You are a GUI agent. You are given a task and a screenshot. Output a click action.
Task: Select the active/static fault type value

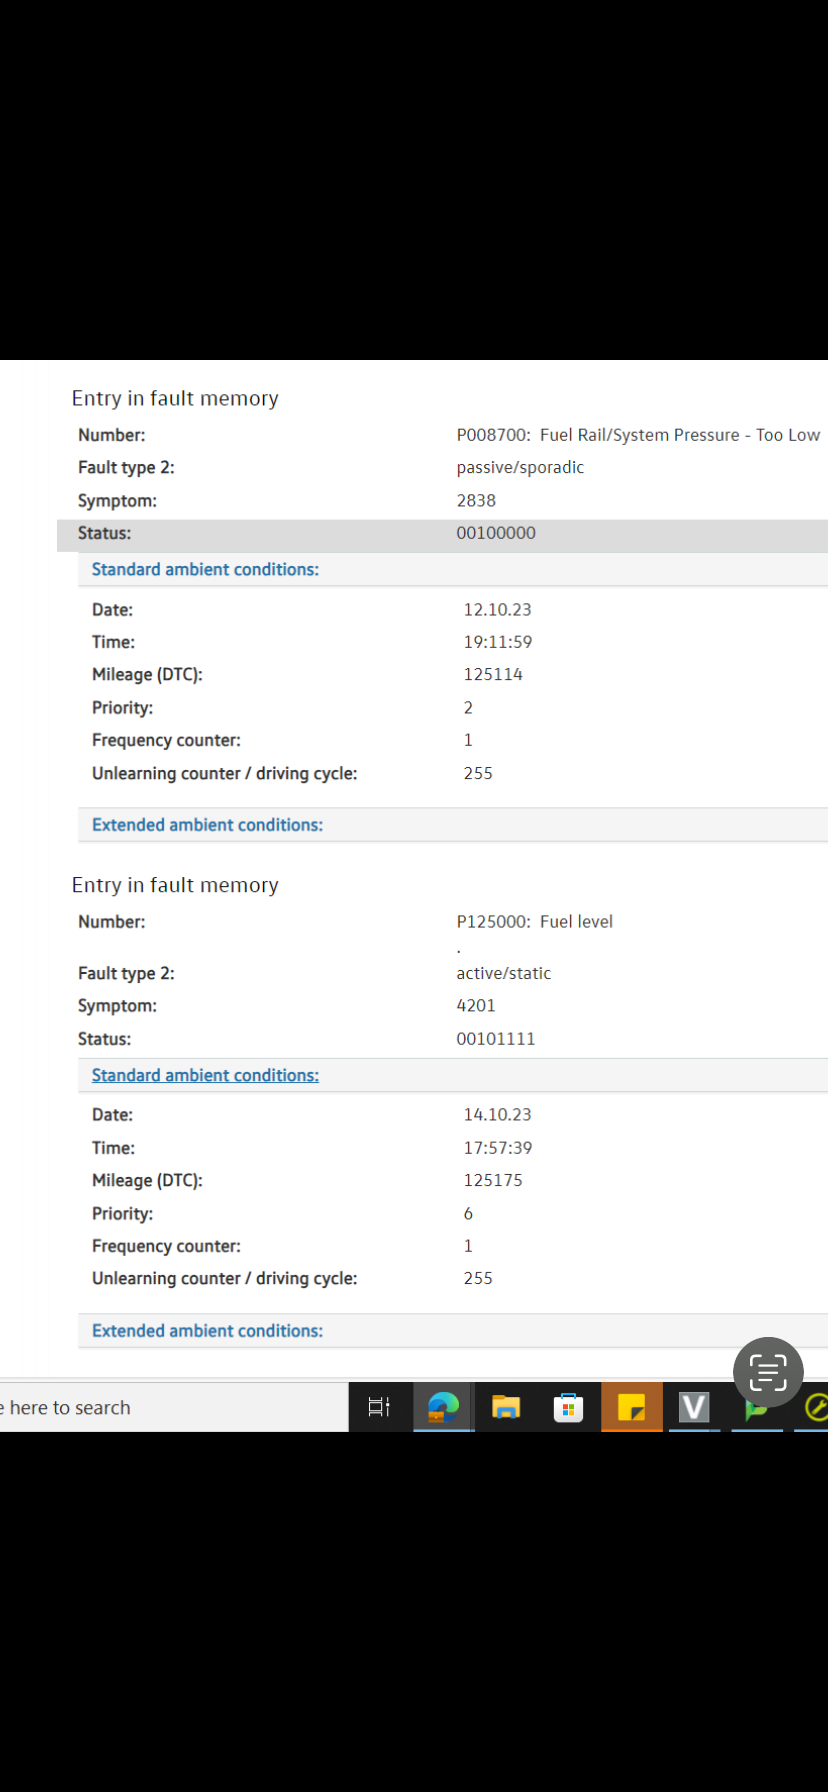[x=504, y=973]
